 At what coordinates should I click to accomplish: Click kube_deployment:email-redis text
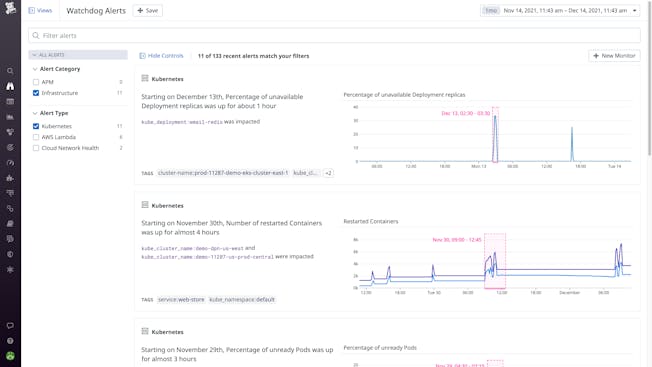[182, 122]
